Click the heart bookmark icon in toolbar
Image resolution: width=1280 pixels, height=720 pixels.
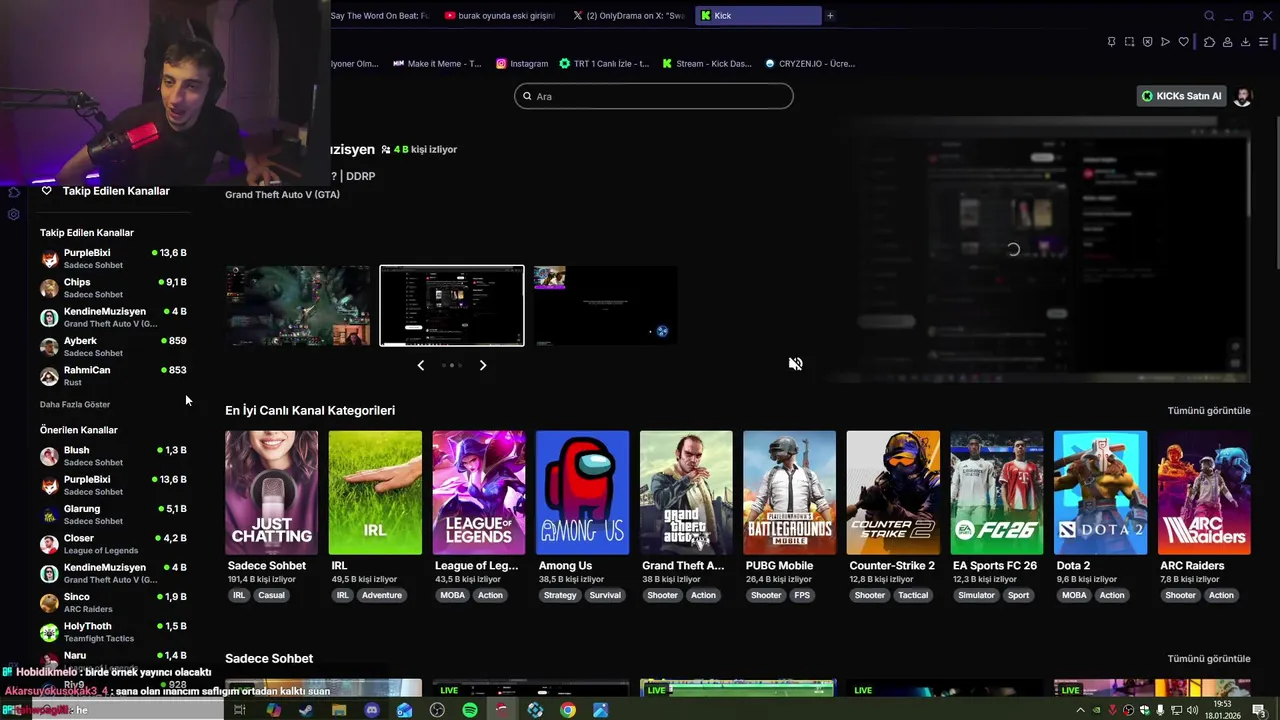[x=1184, y=42]
